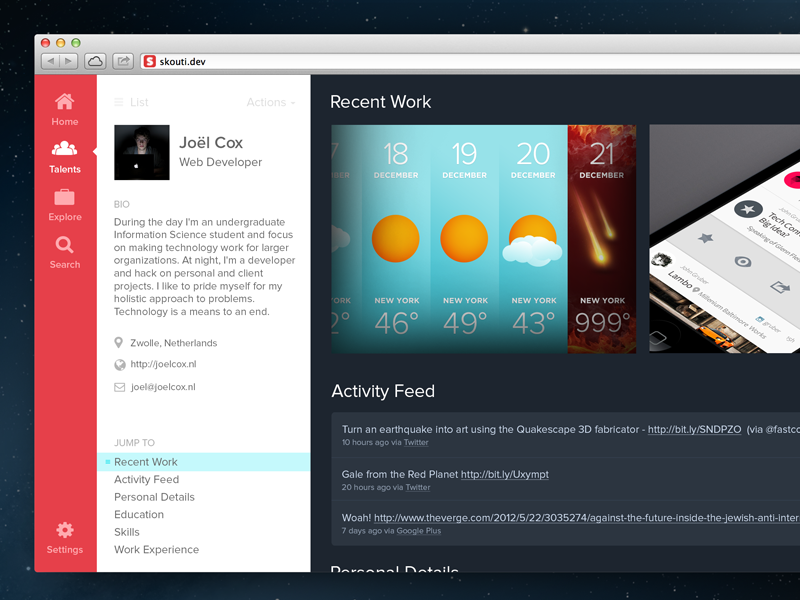Jump to Skills section
The image size is (800, 600).
click(127, 532)
